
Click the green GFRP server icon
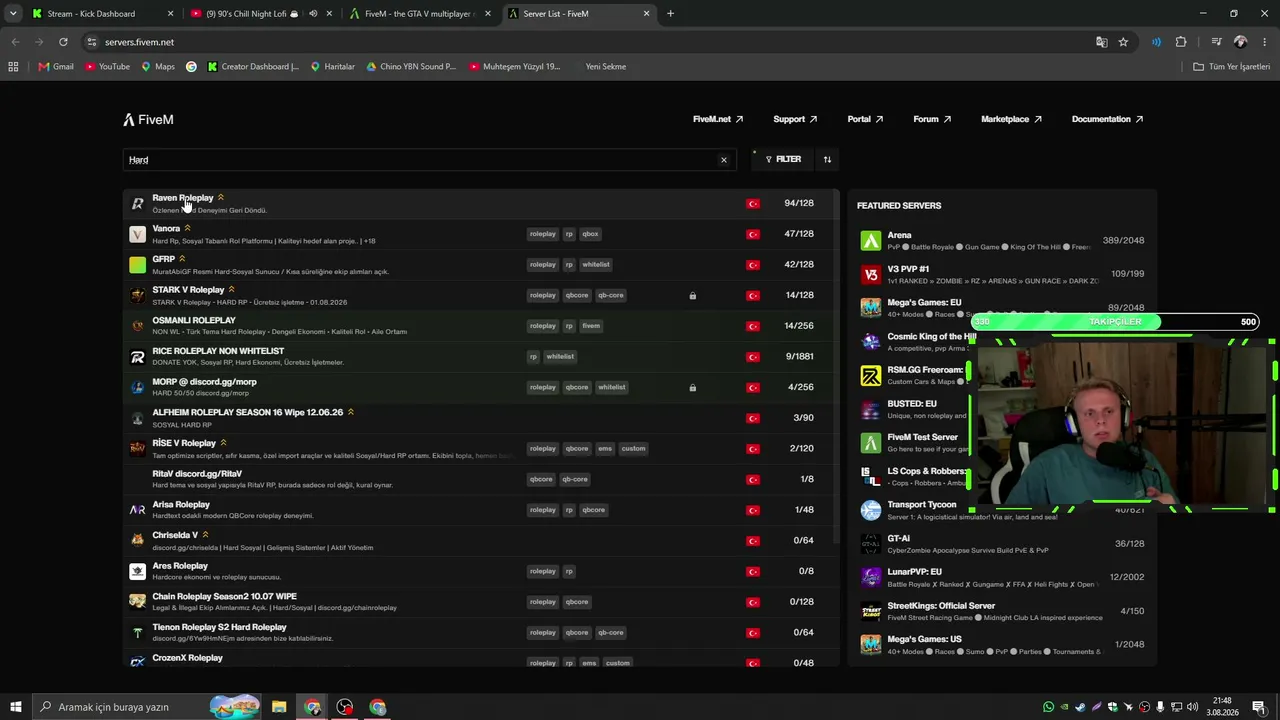click(x=138, y=265)
